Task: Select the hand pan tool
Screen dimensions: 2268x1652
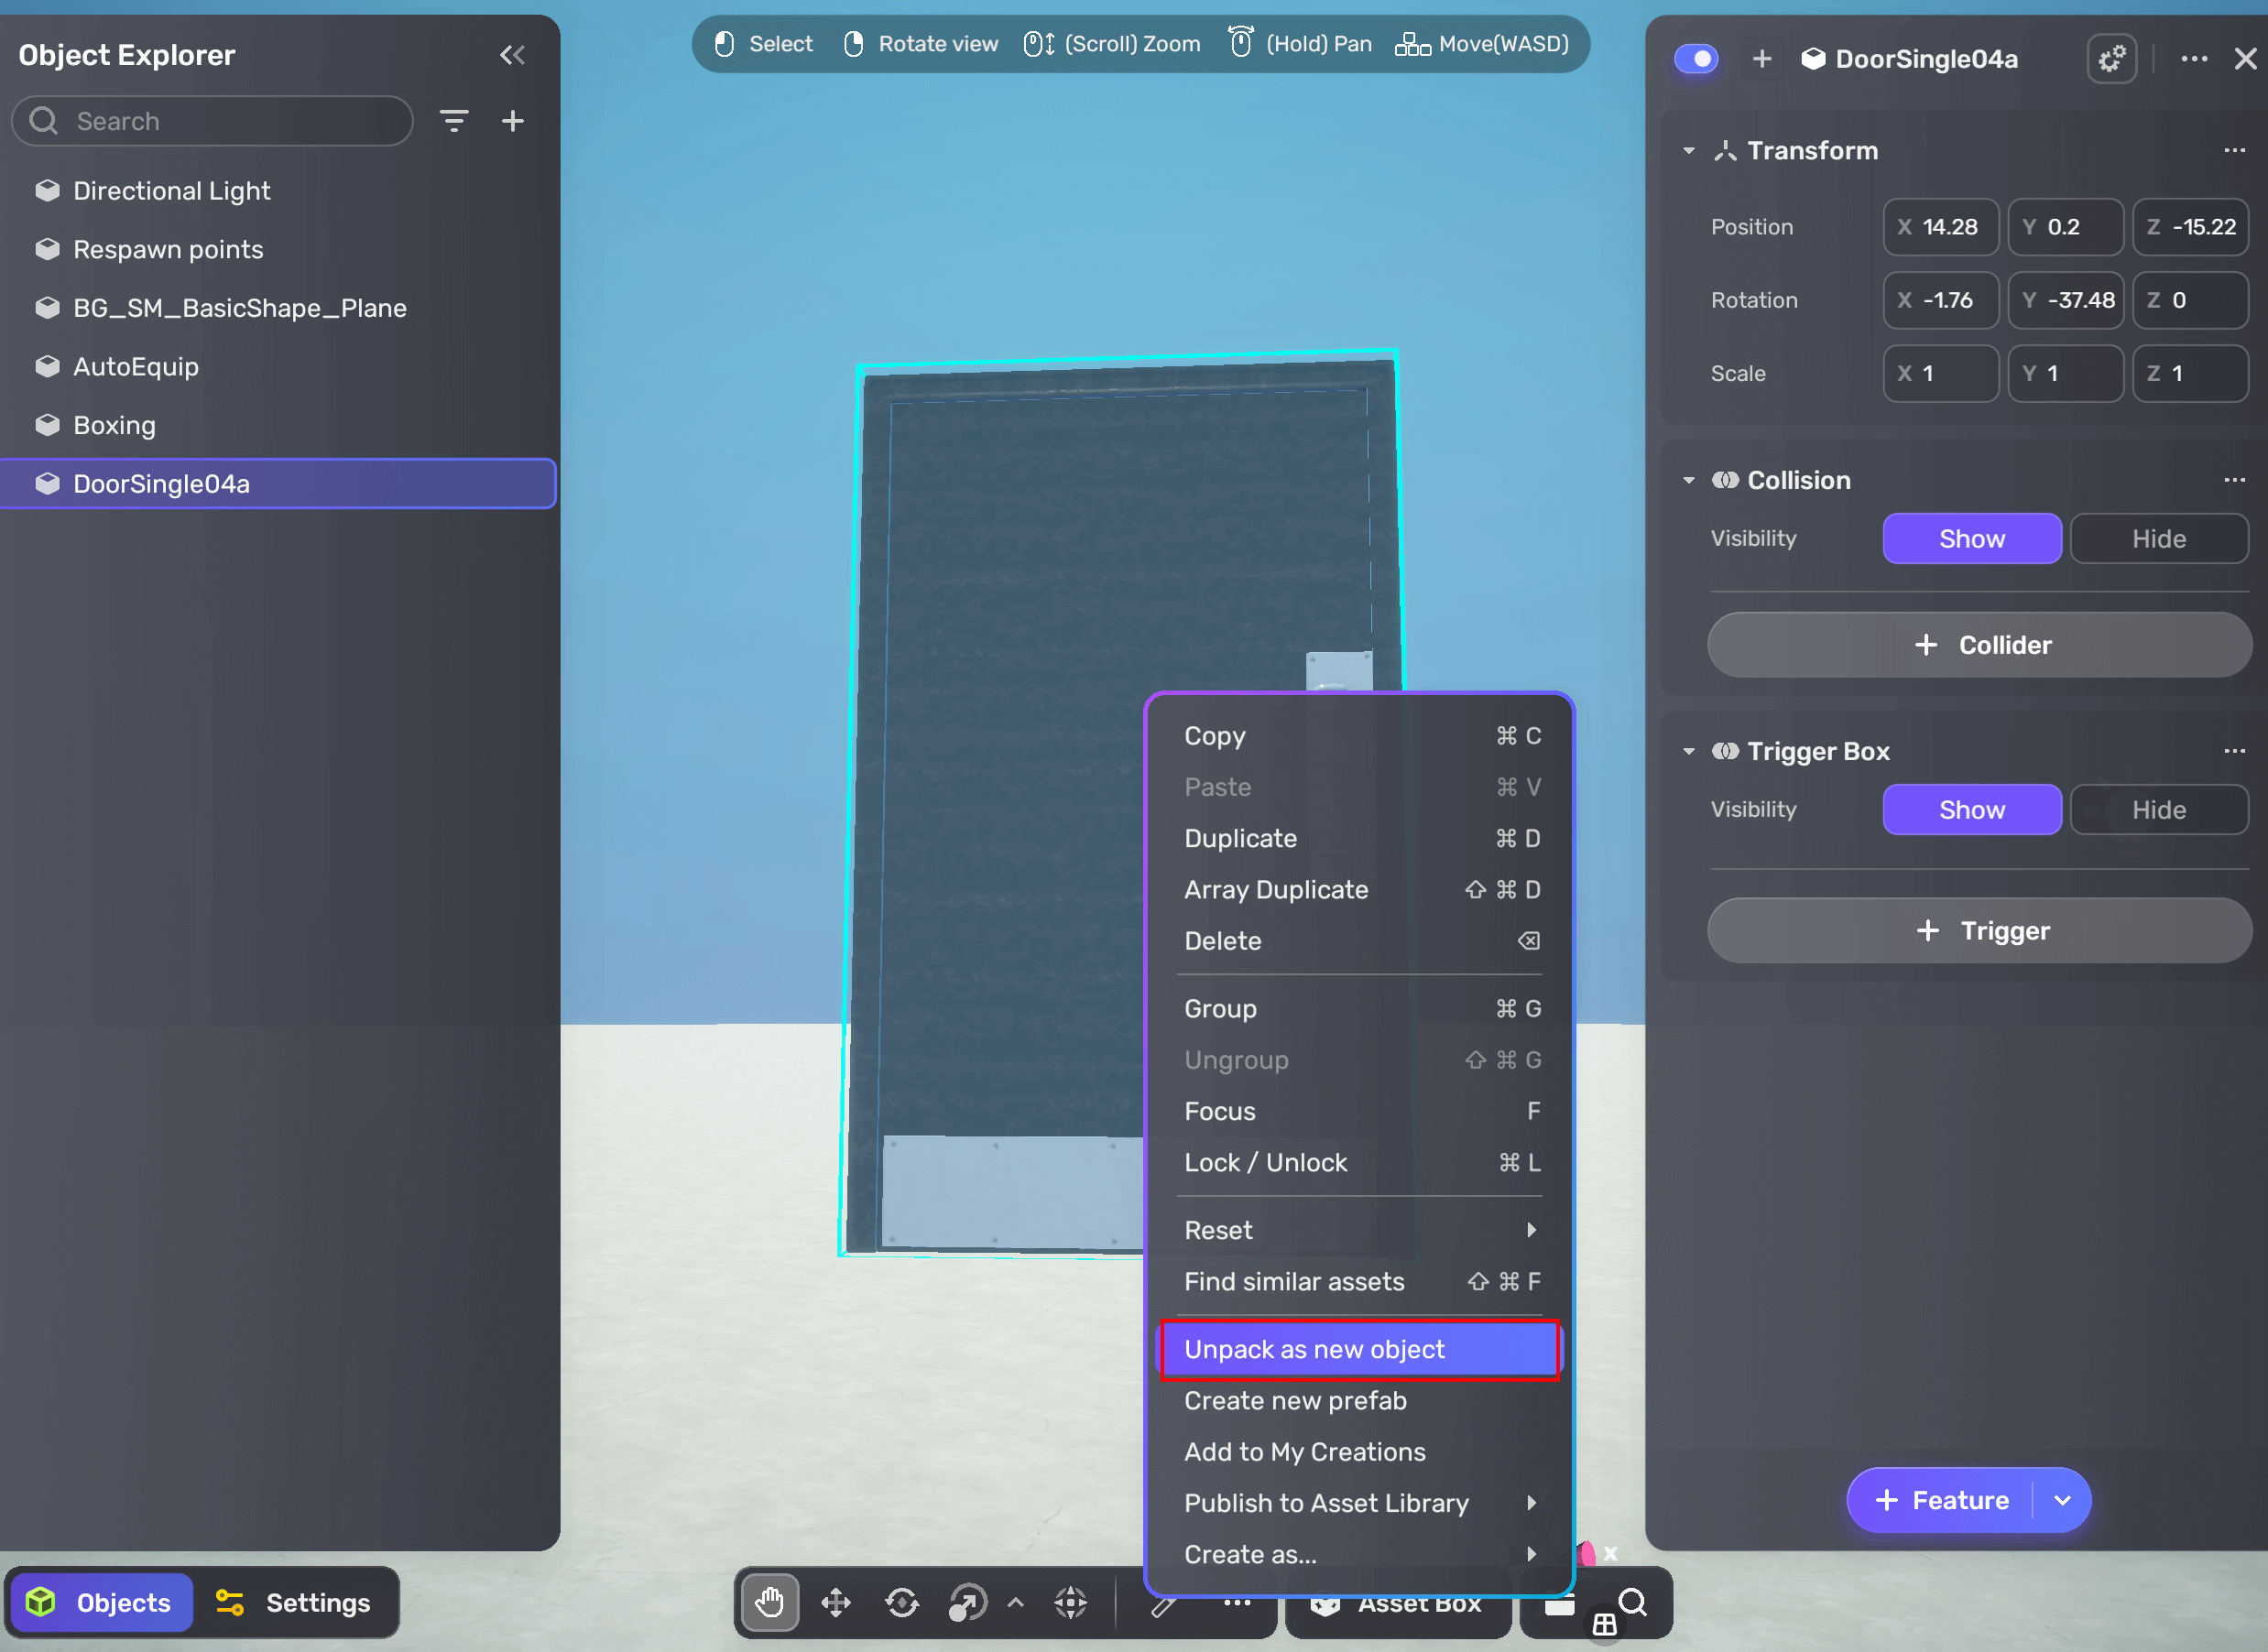Action: click(x=769, y=1602)
